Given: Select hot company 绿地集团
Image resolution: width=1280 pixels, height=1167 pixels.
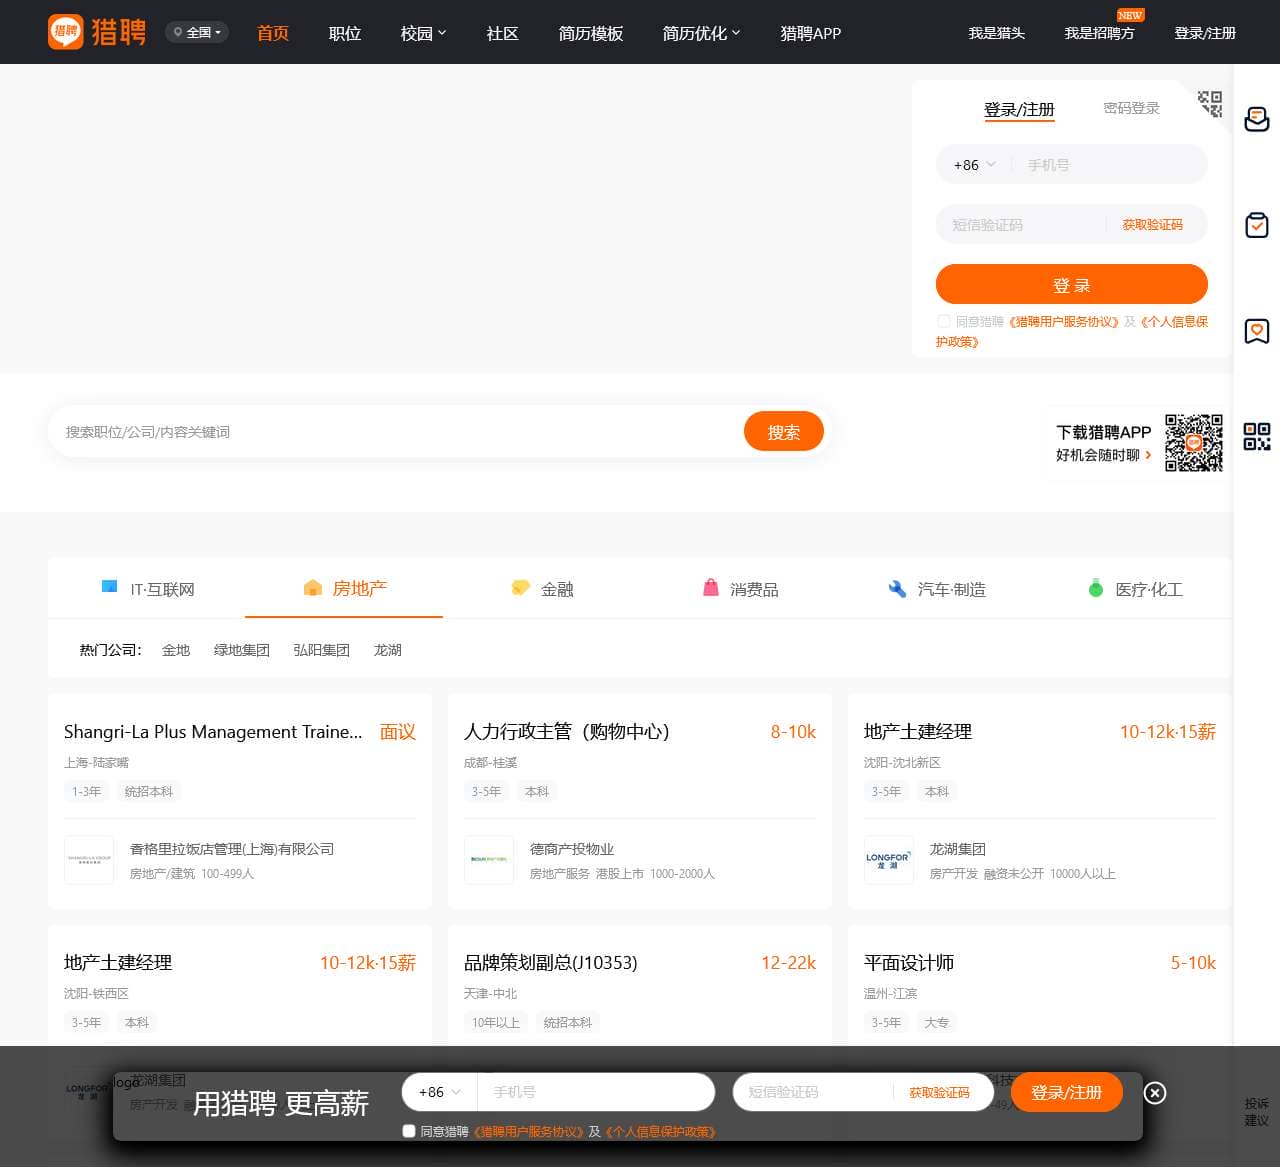Looking at the screenshot, I should click(242, 650).
